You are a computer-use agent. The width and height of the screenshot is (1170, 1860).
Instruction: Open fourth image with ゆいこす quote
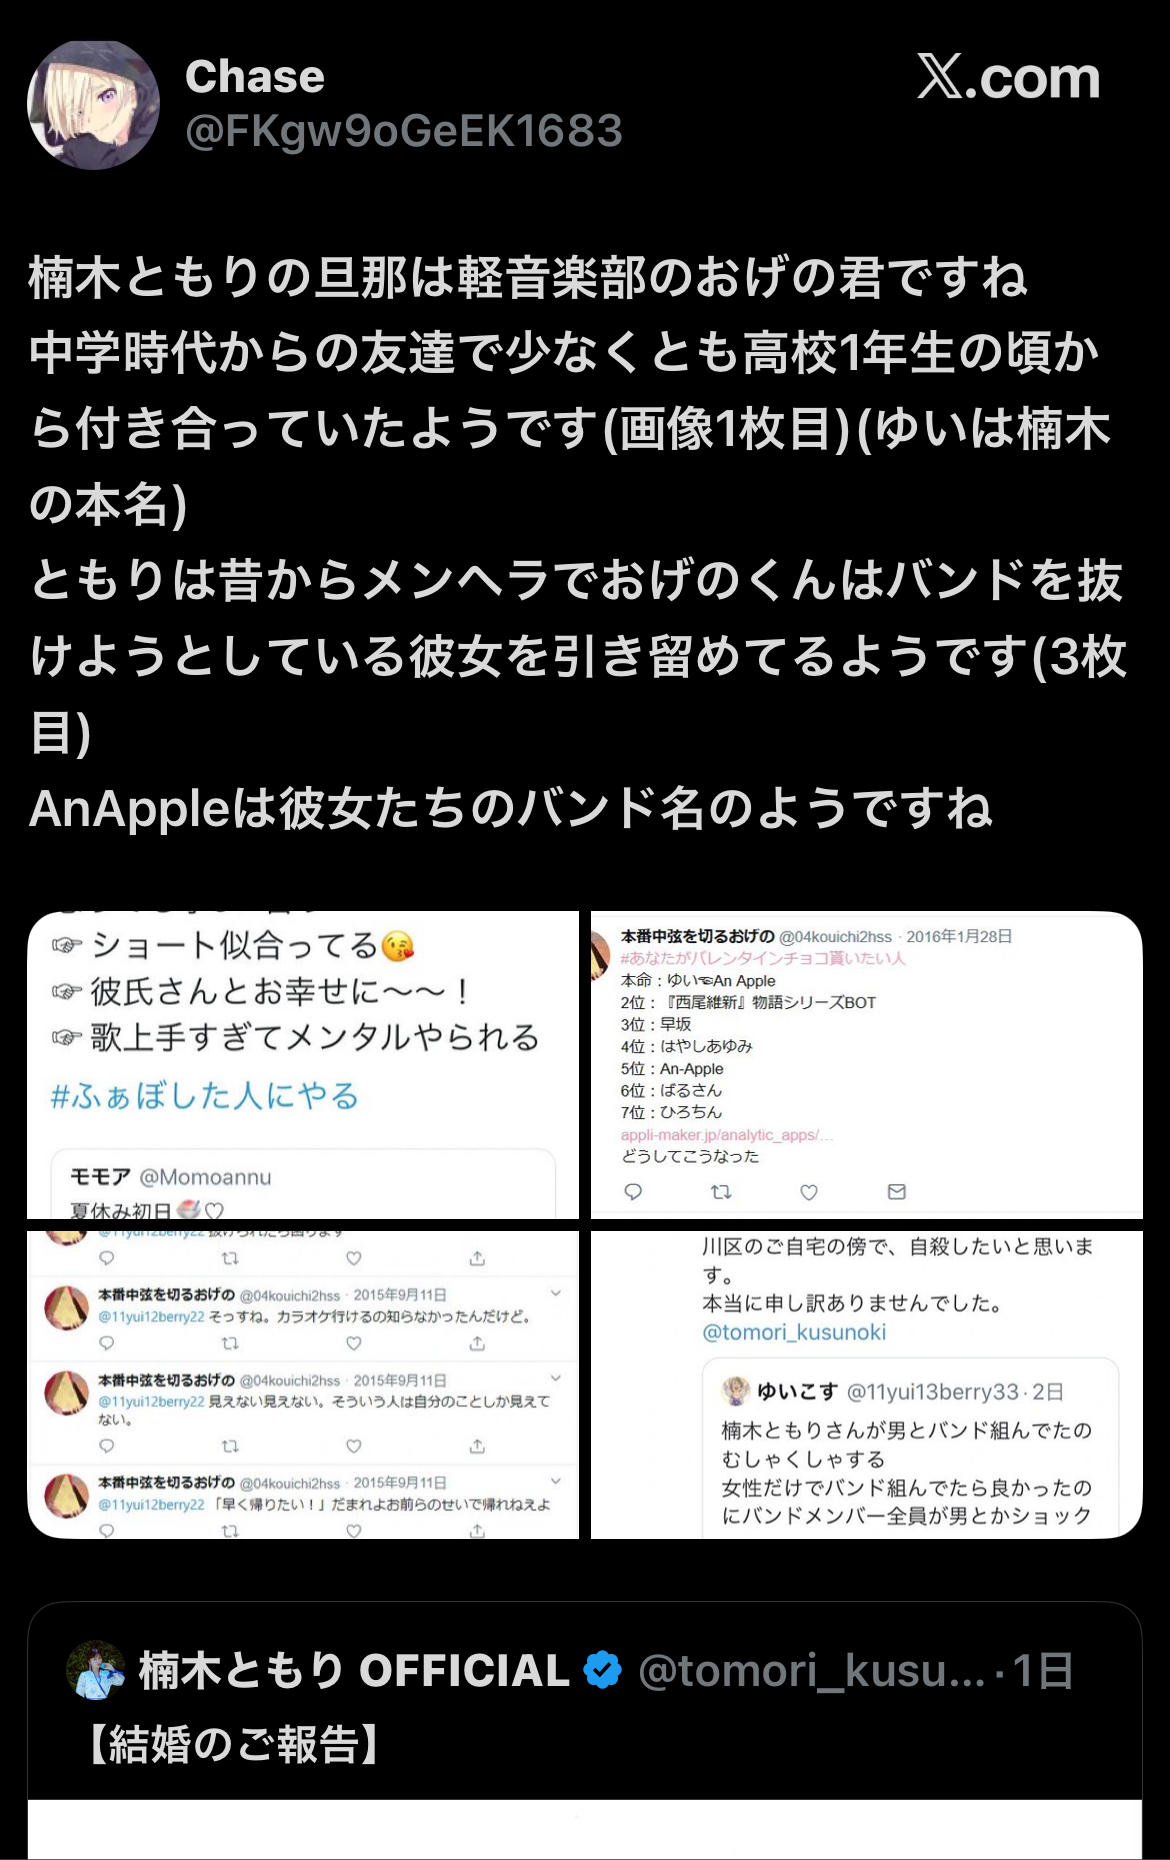click(x=866, y=1385)
